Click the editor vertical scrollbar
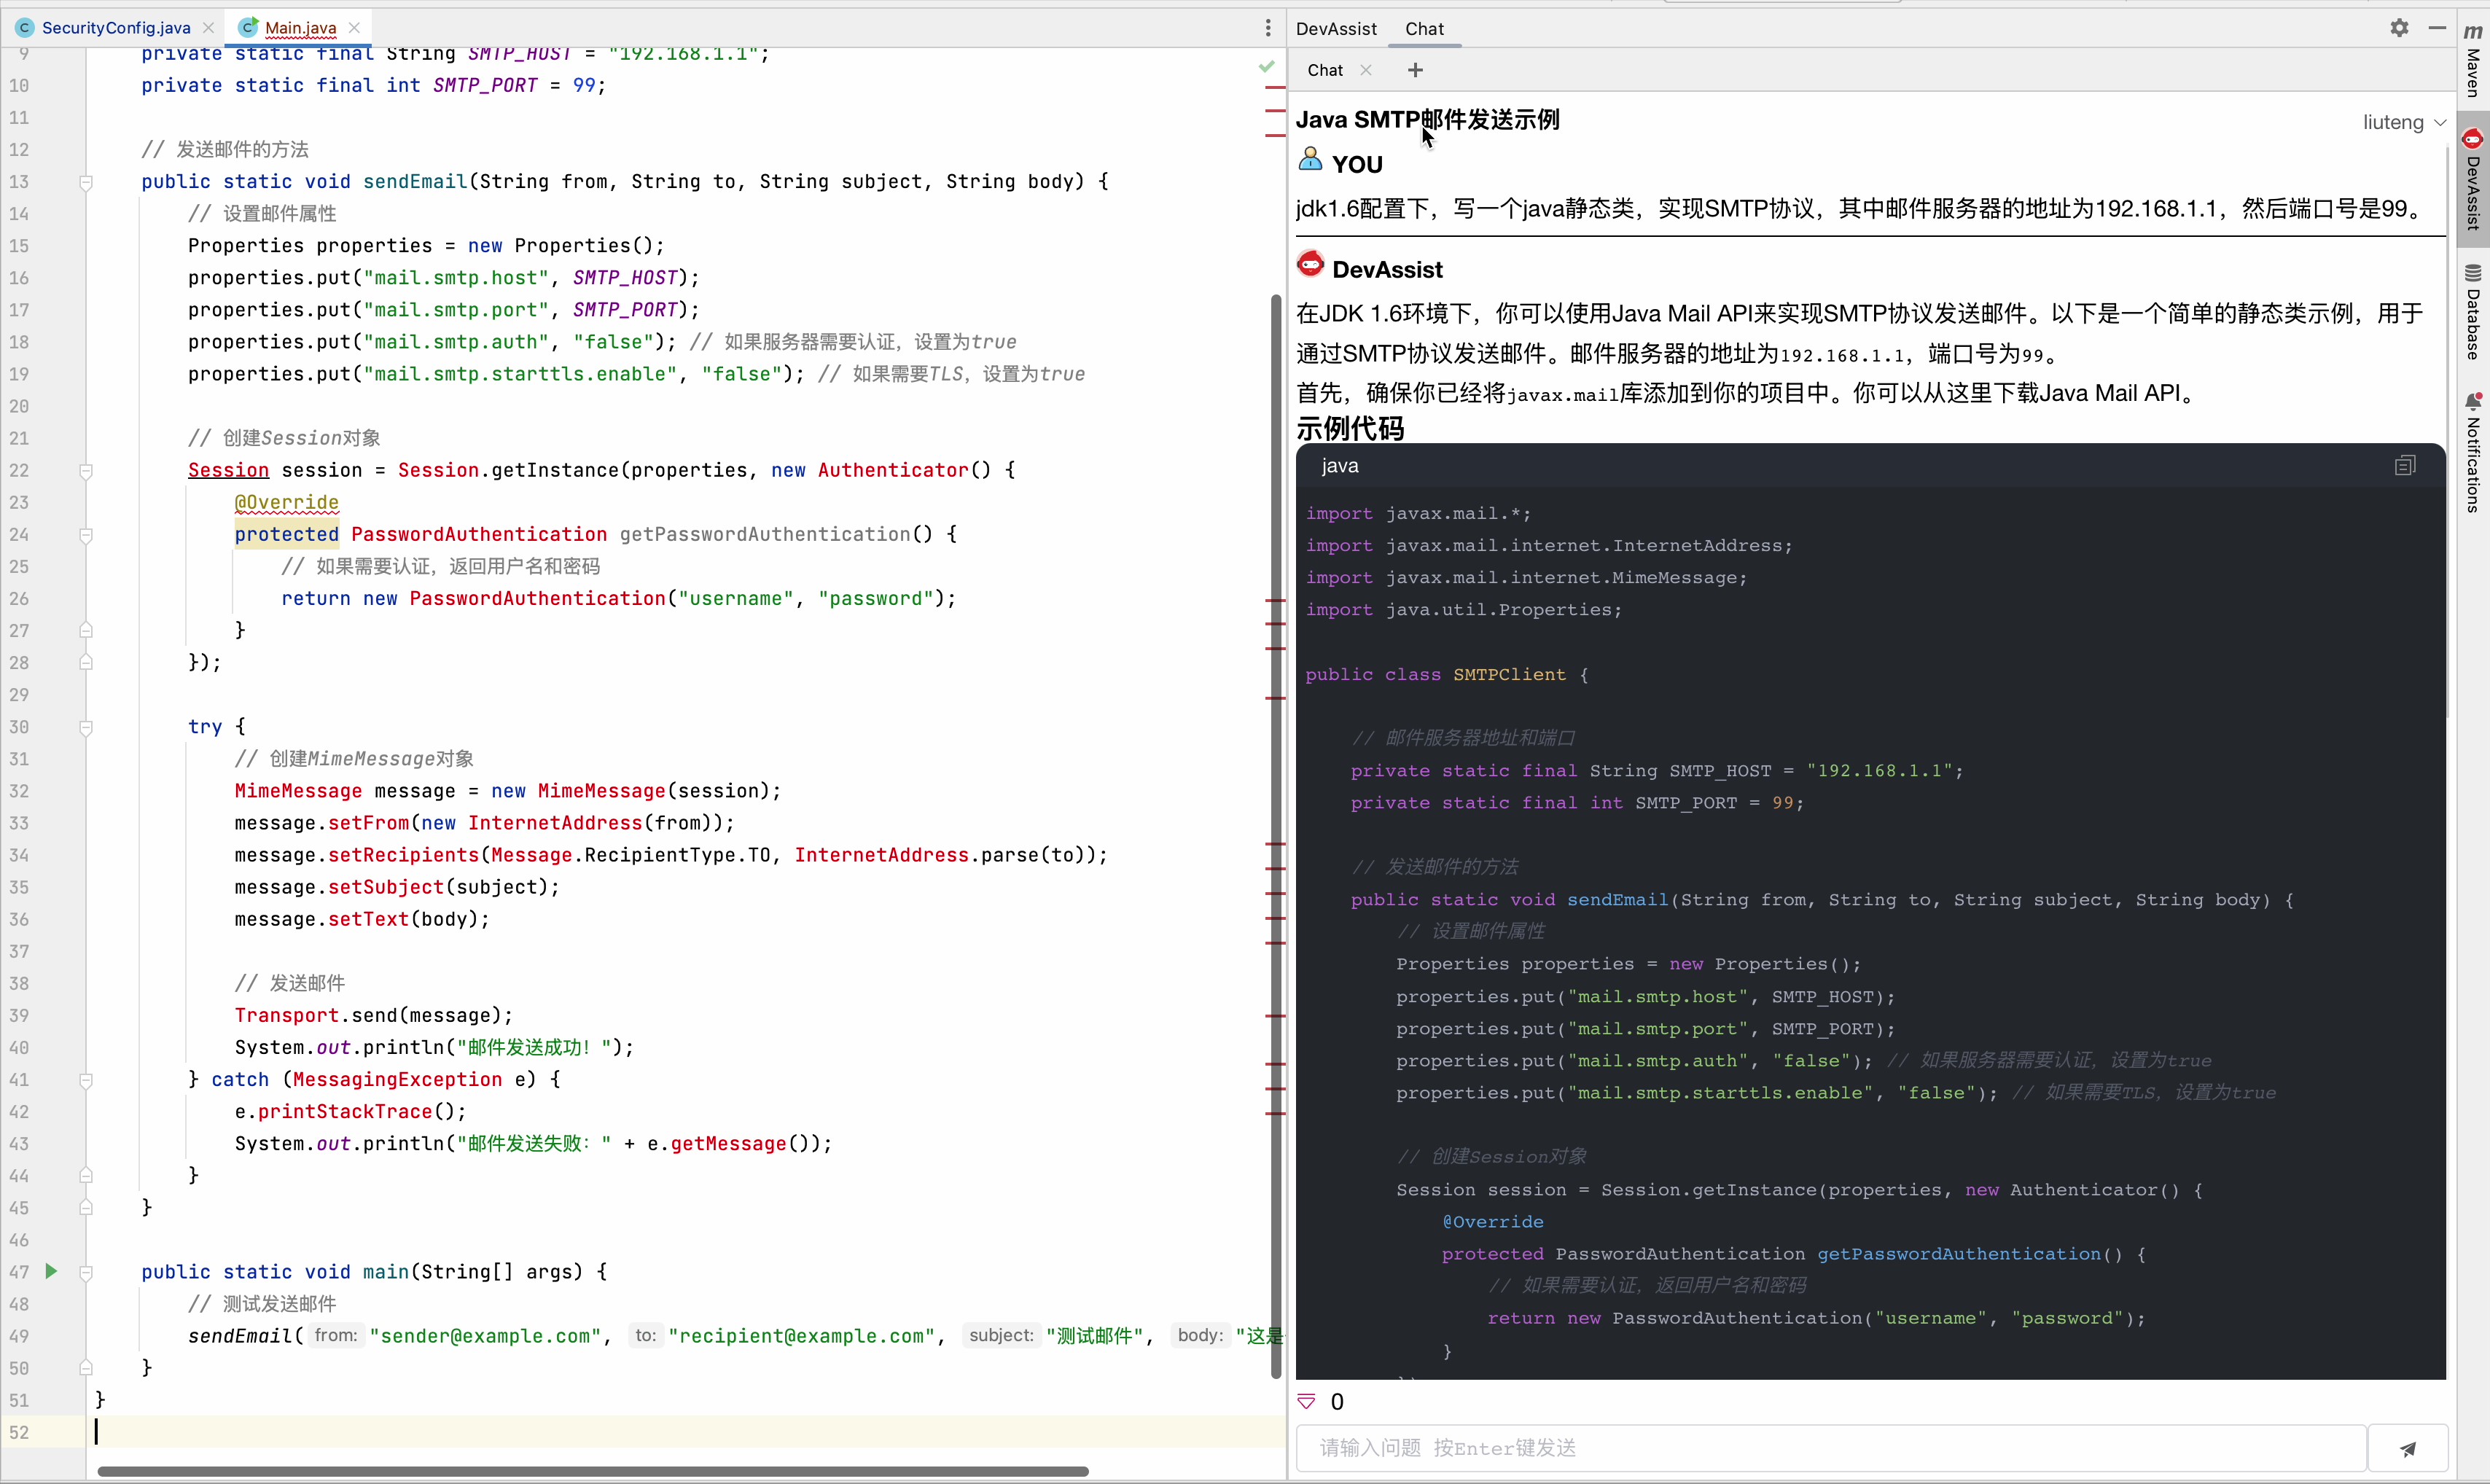Screen dimensions: 2490x1484 [x=1276, y=836]
